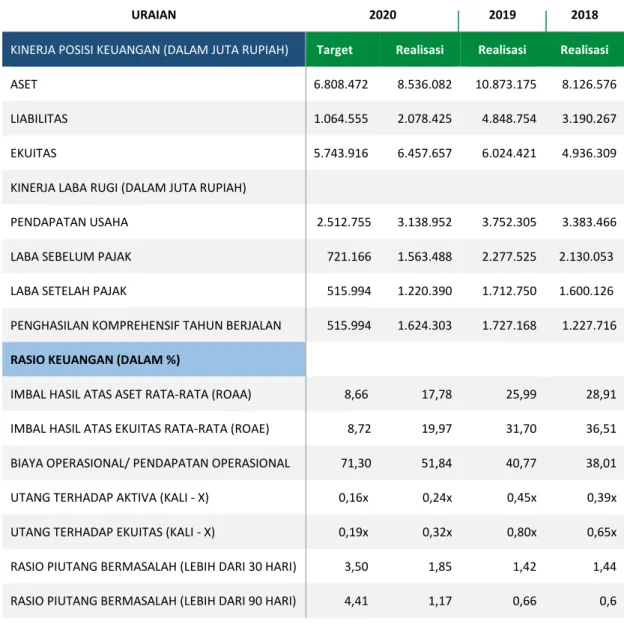Select BIAYA OPERASIONAL/ PENDAPATAN OPERASIONAL label
The height and width of the screenshot is (624, 624).
tap(150, 463)
